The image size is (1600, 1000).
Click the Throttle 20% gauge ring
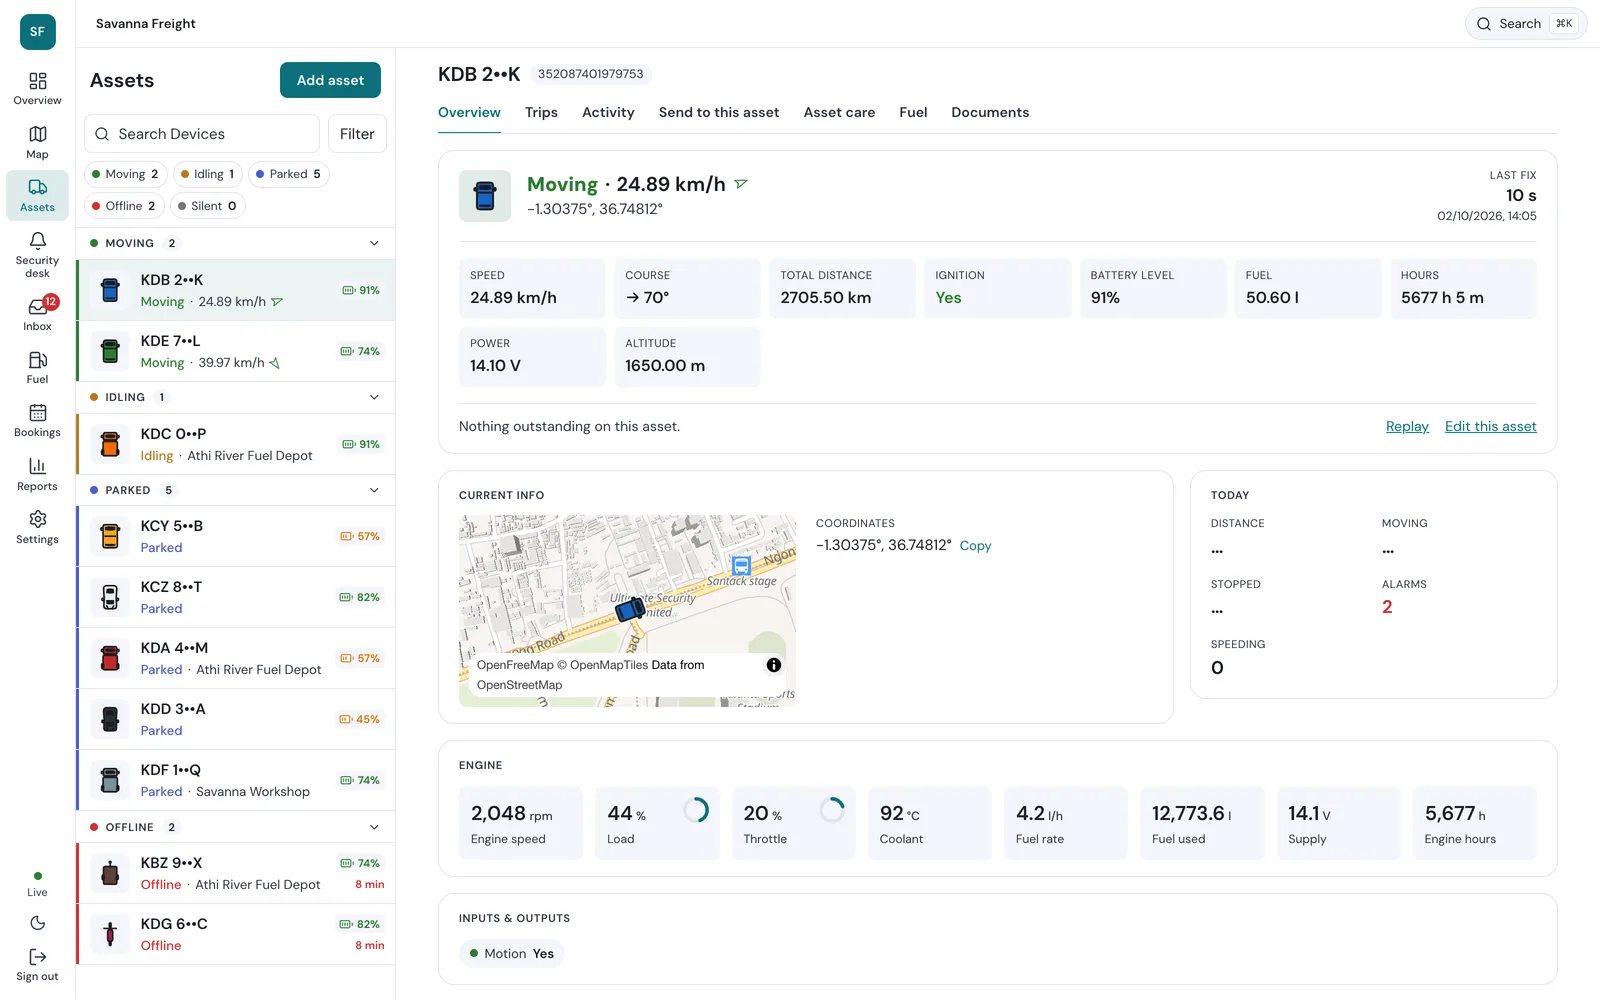(832, 810)
